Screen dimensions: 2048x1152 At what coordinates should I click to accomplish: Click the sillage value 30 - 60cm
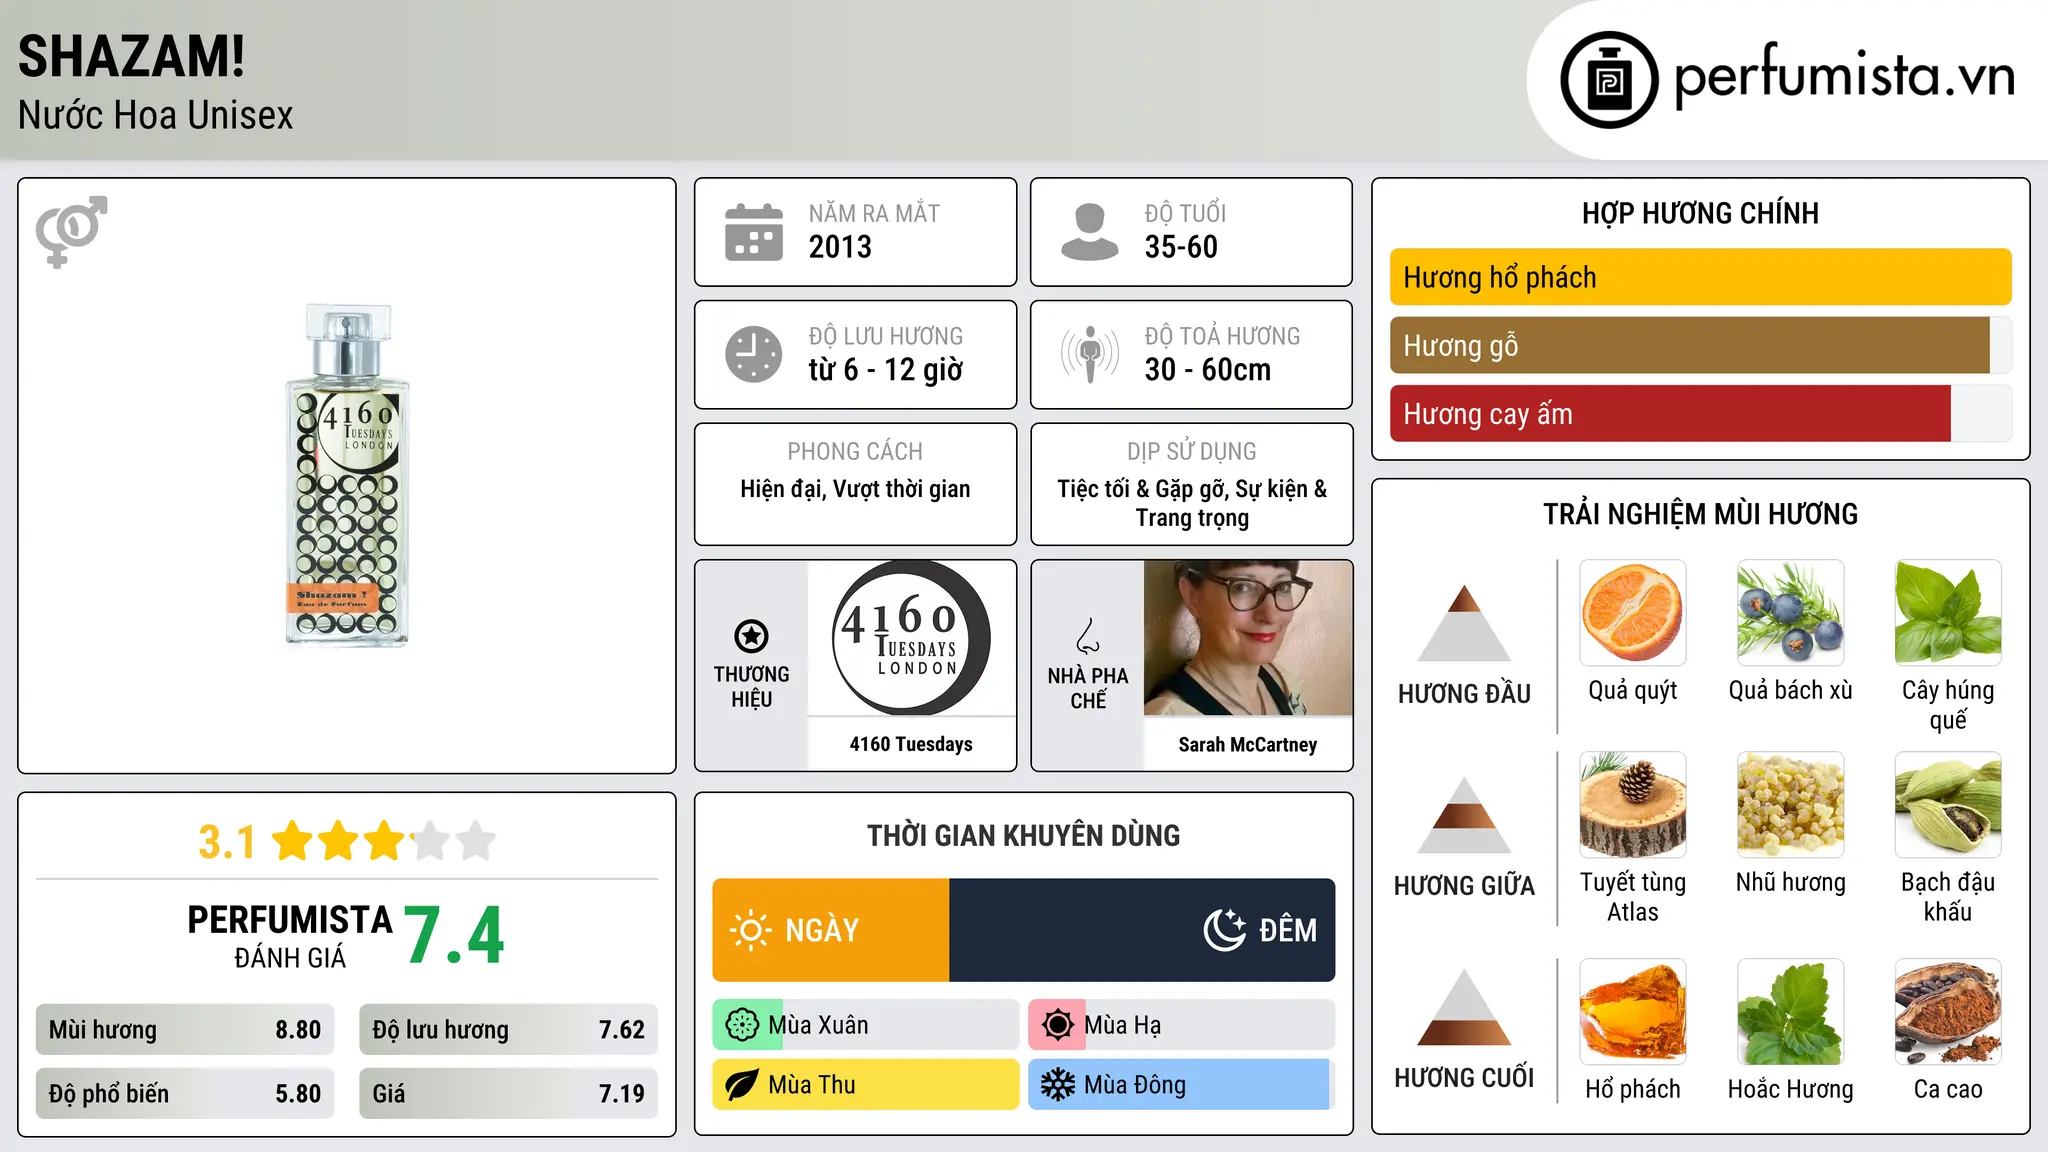[x=1208, y=370]
